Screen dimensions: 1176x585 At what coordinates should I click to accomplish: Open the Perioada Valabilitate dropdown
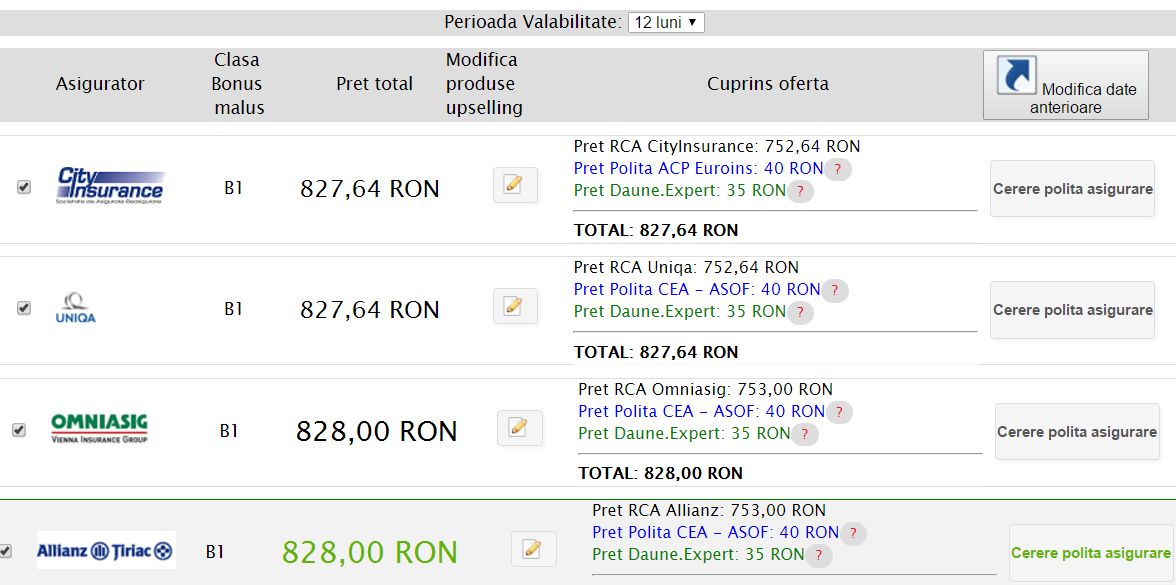666,22
